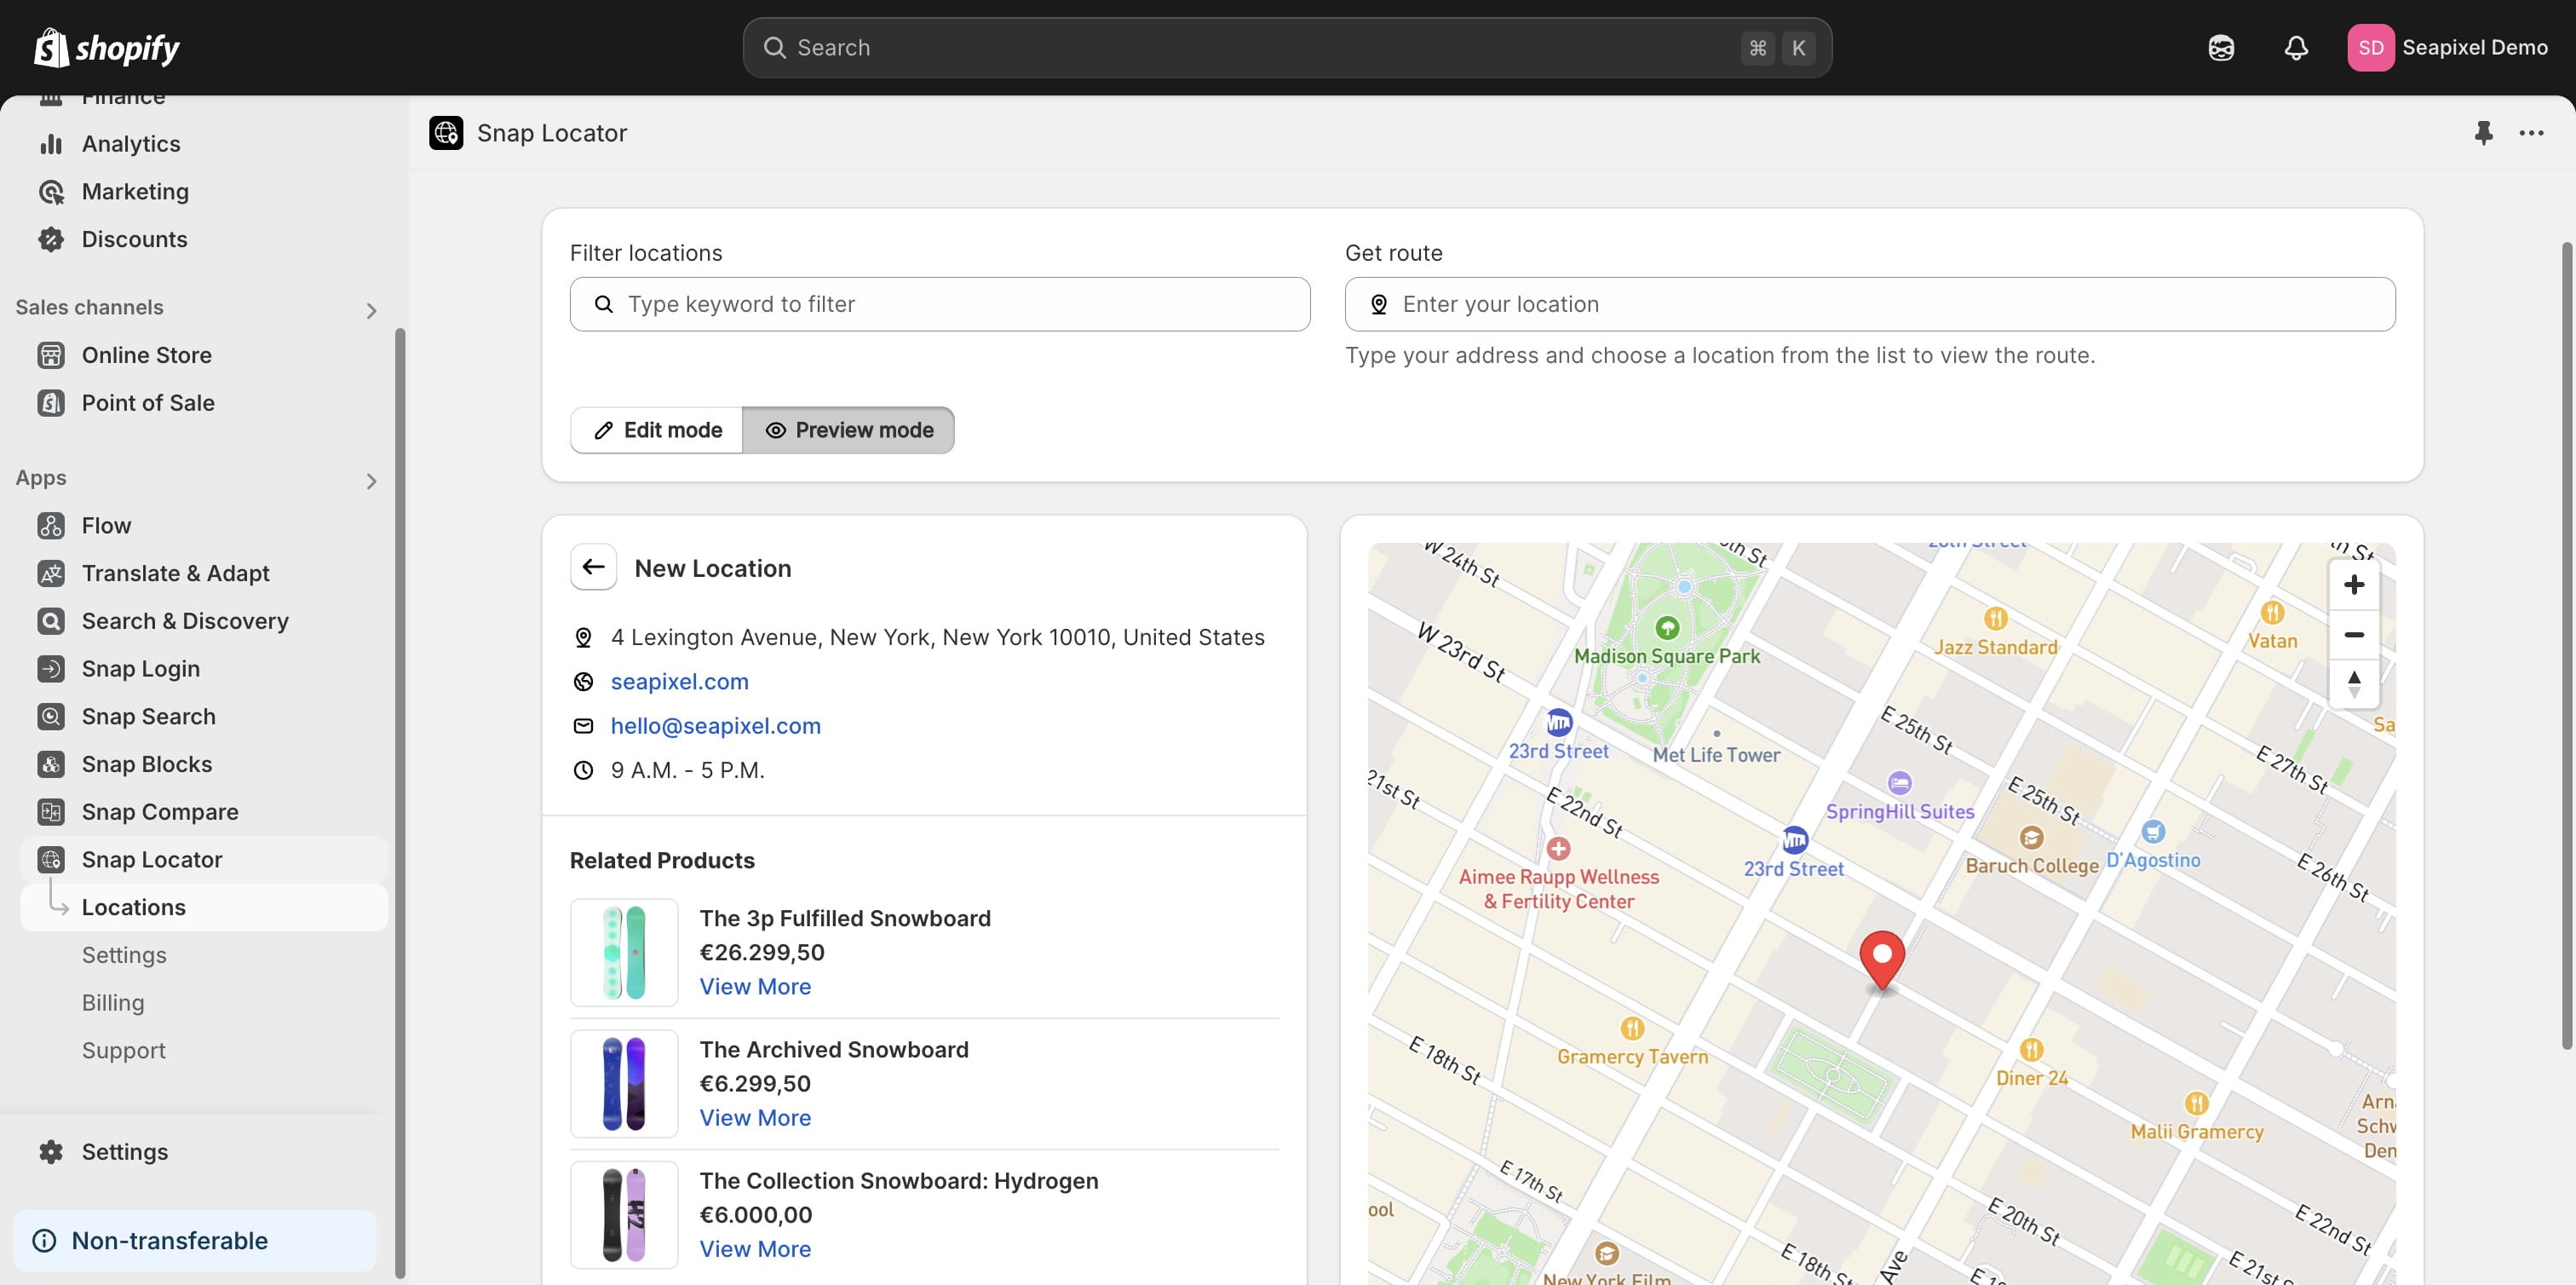Open Snap Blocks from the sidebar
The image size is (2576, 1285).
tap(146, 763)
